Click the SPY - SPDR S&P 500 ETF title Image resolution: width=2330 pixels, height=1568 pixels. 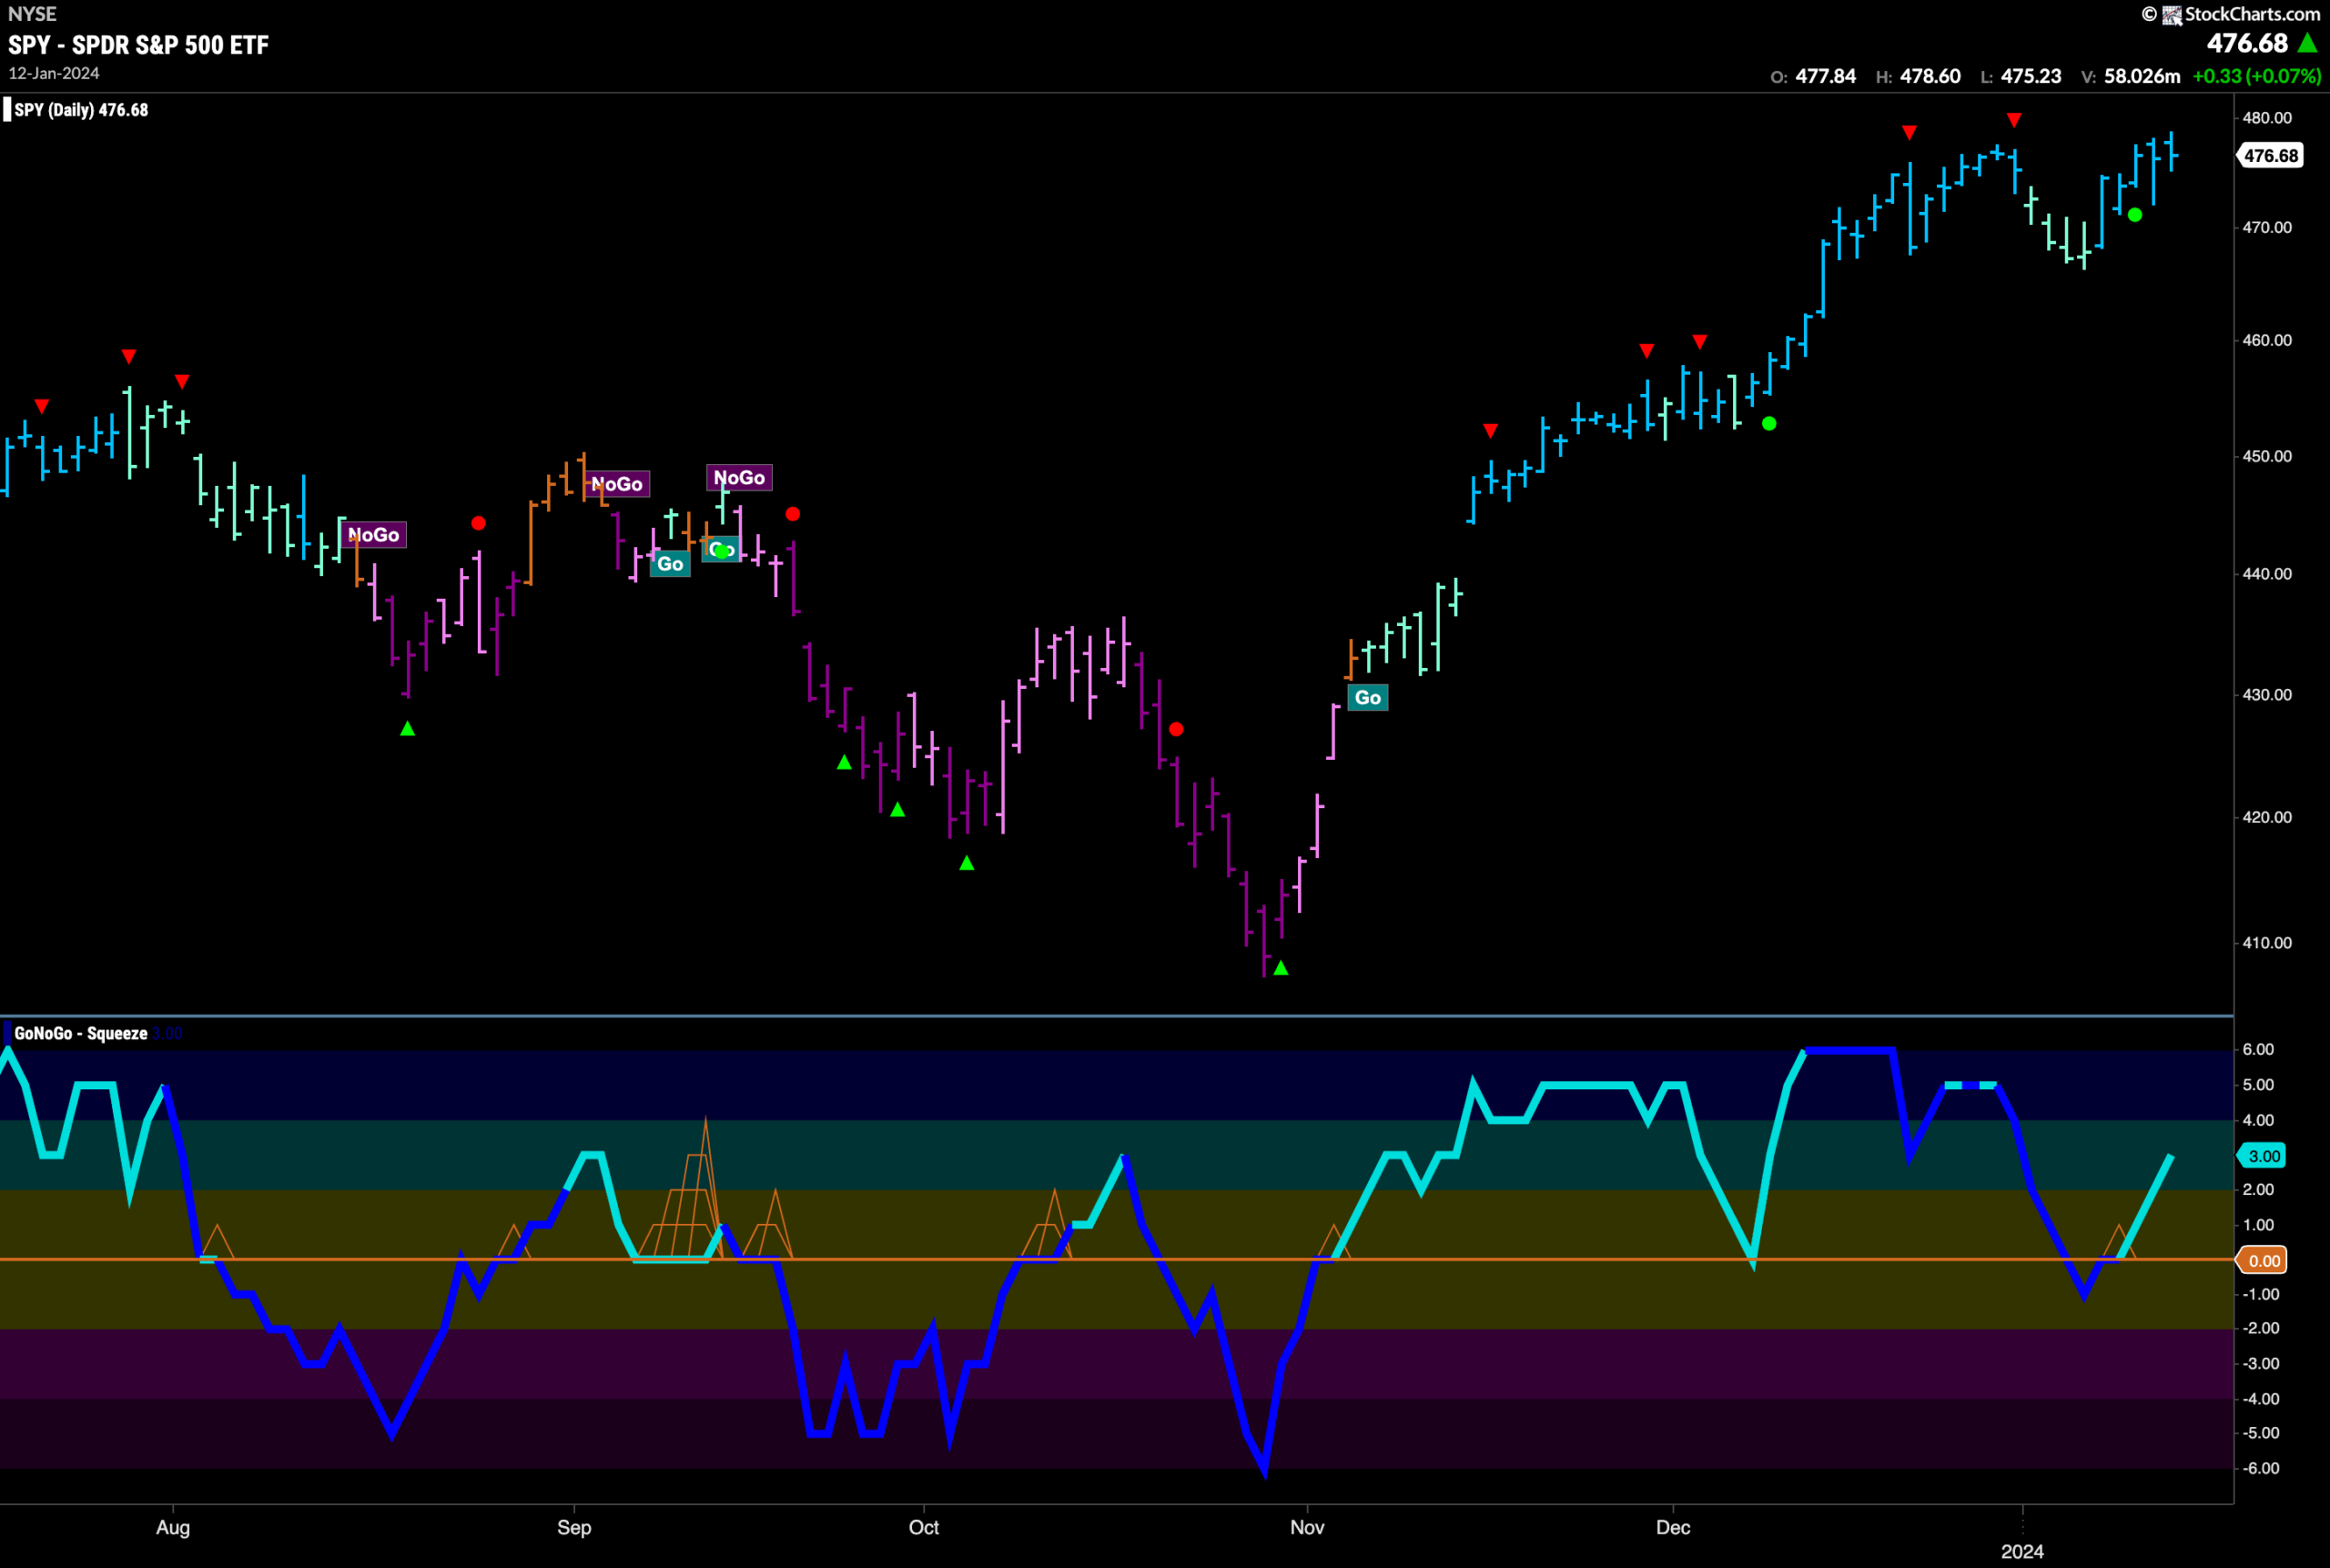[x=139, y=45]
